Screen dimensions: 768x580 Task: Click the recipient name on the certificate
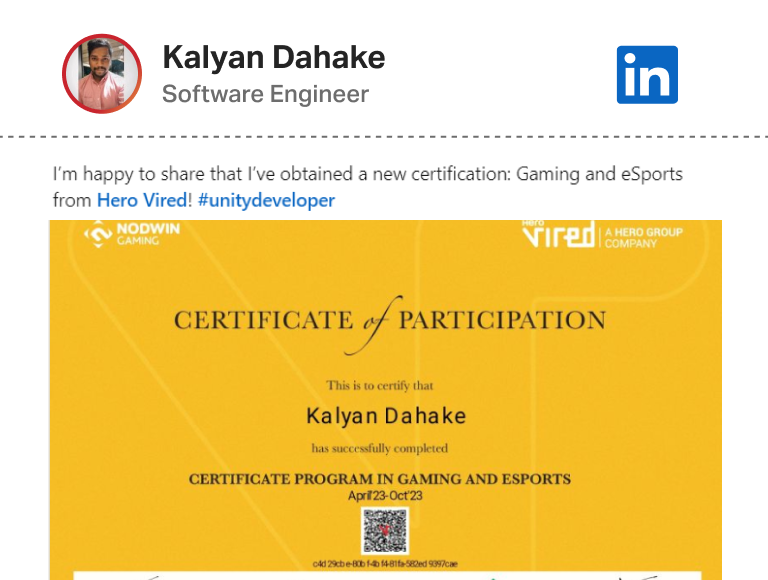click(385, 415)
